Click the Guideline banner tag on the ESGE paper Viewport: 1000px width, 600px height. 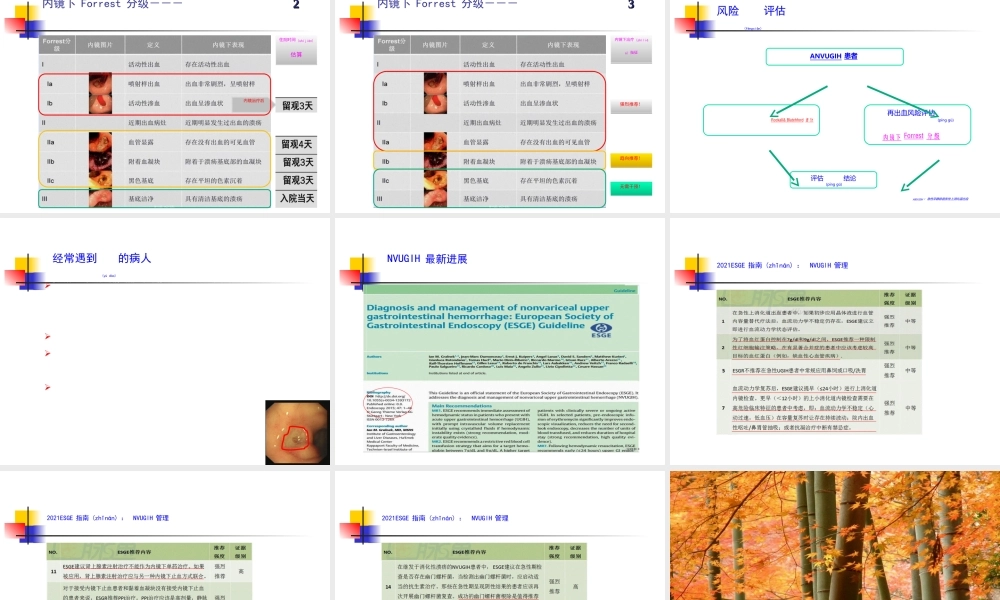623,290
